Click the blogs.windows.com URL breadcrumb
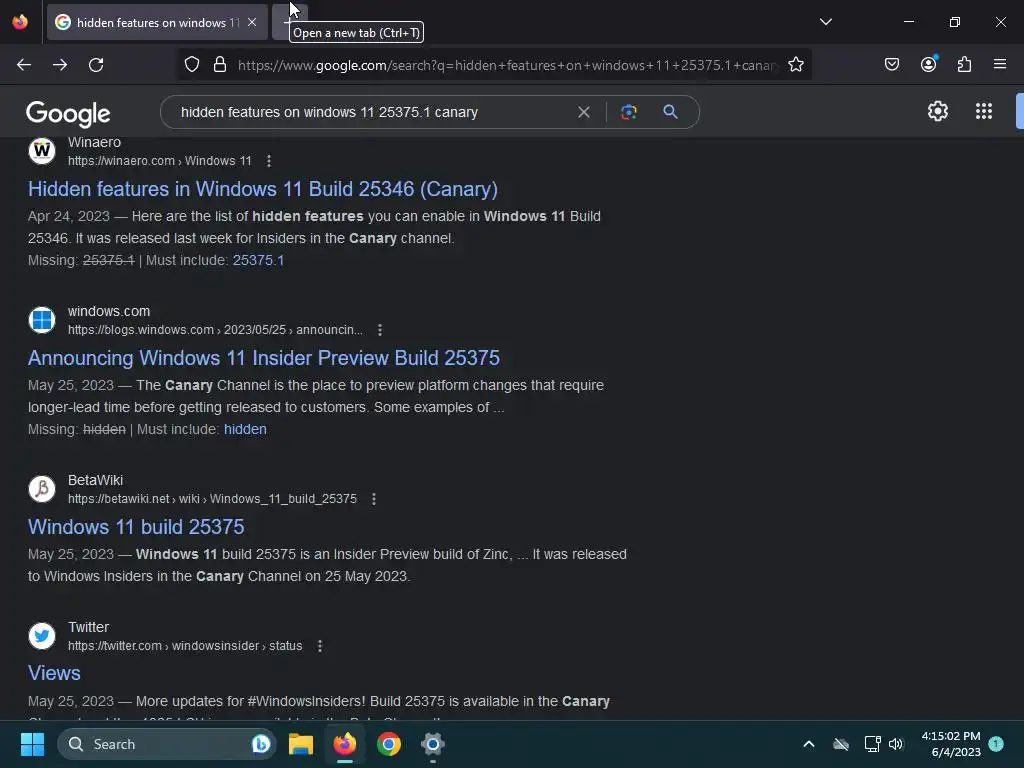 [x=215, y=330]
